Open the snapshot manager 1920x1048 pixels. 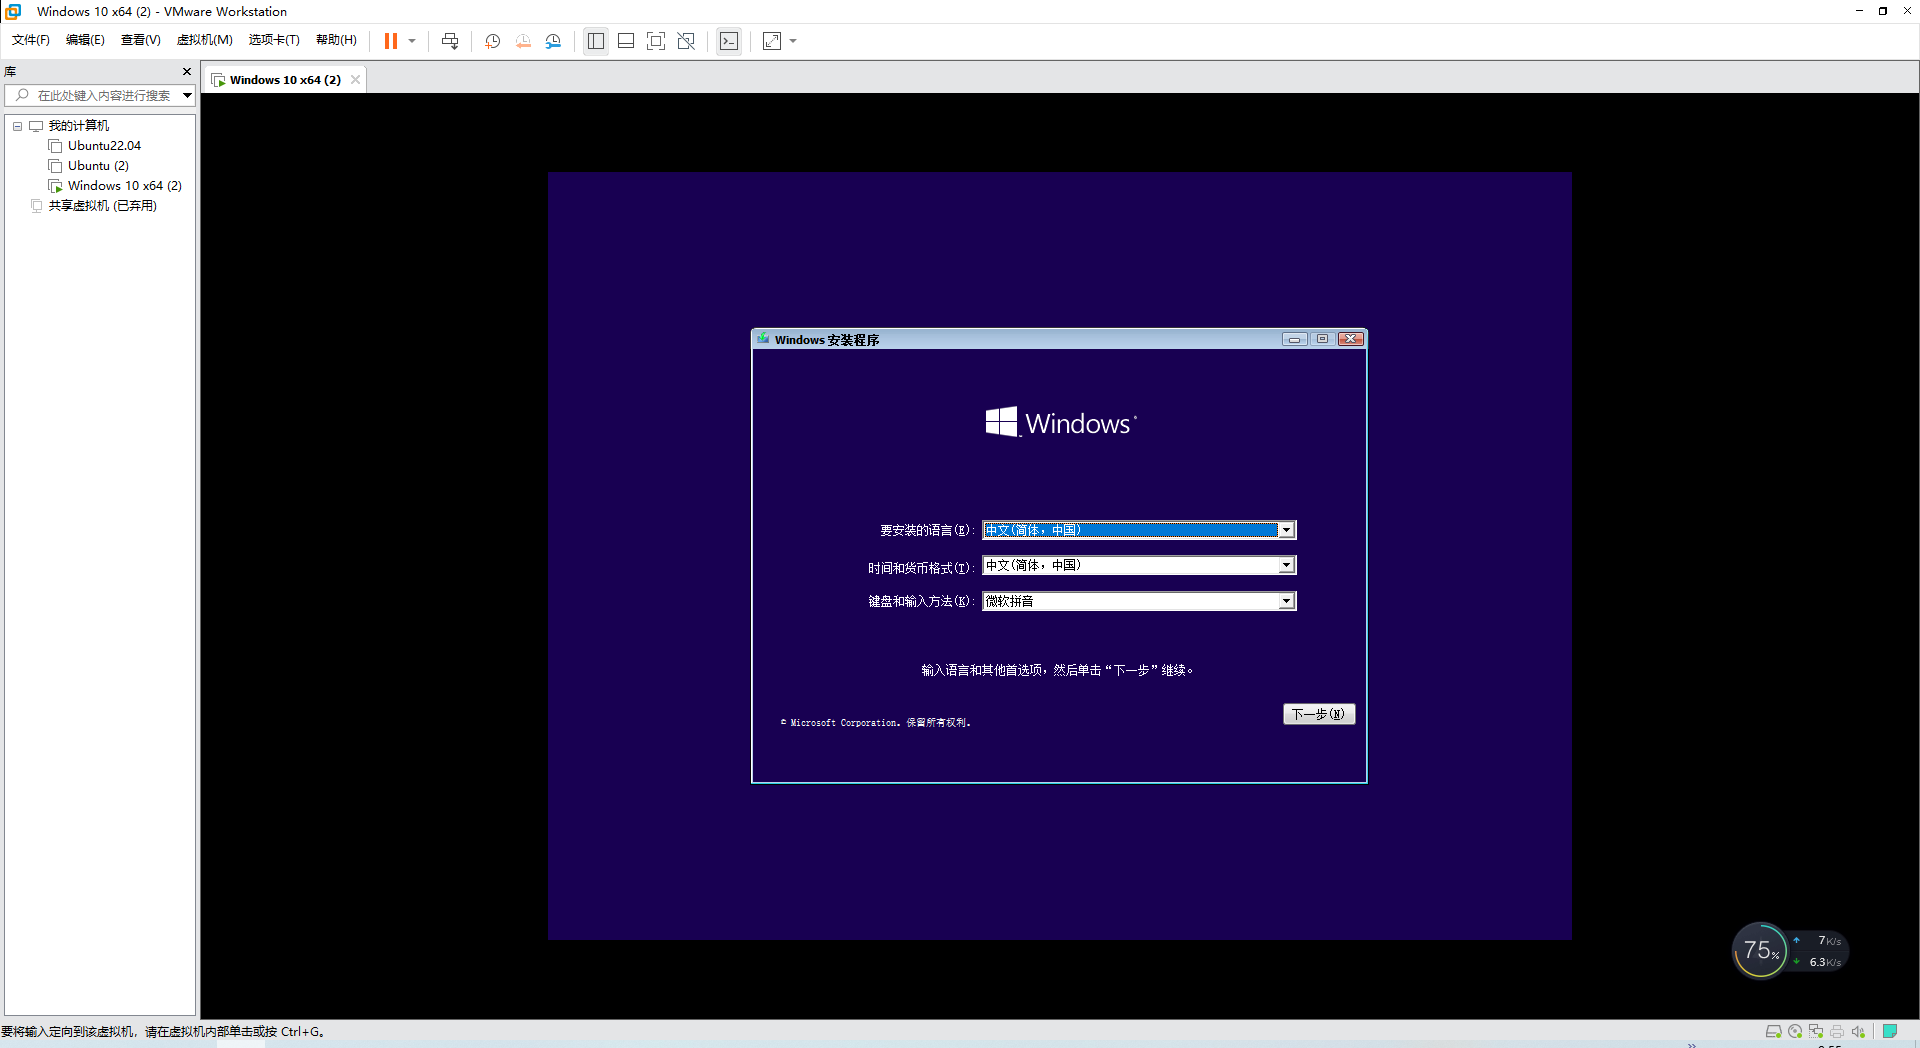[x=553, y=41]
